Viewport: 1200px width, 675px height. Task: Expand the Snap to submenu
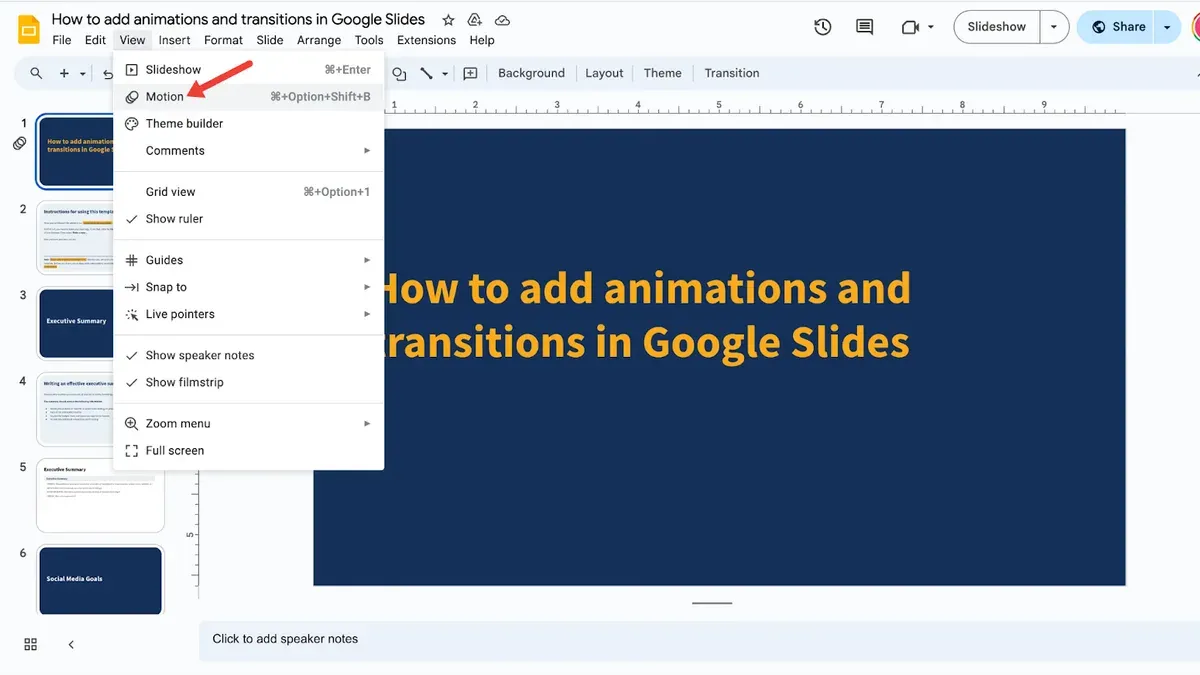click(248, 287)
